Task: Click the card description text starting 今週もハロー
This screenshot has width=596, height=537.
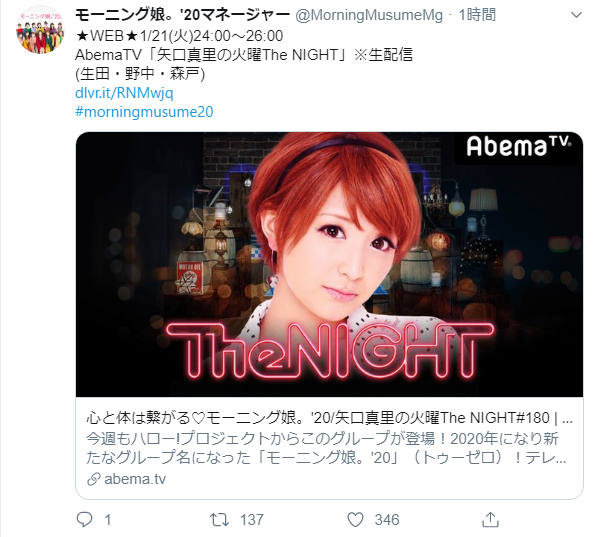Action: click(326, 448)
